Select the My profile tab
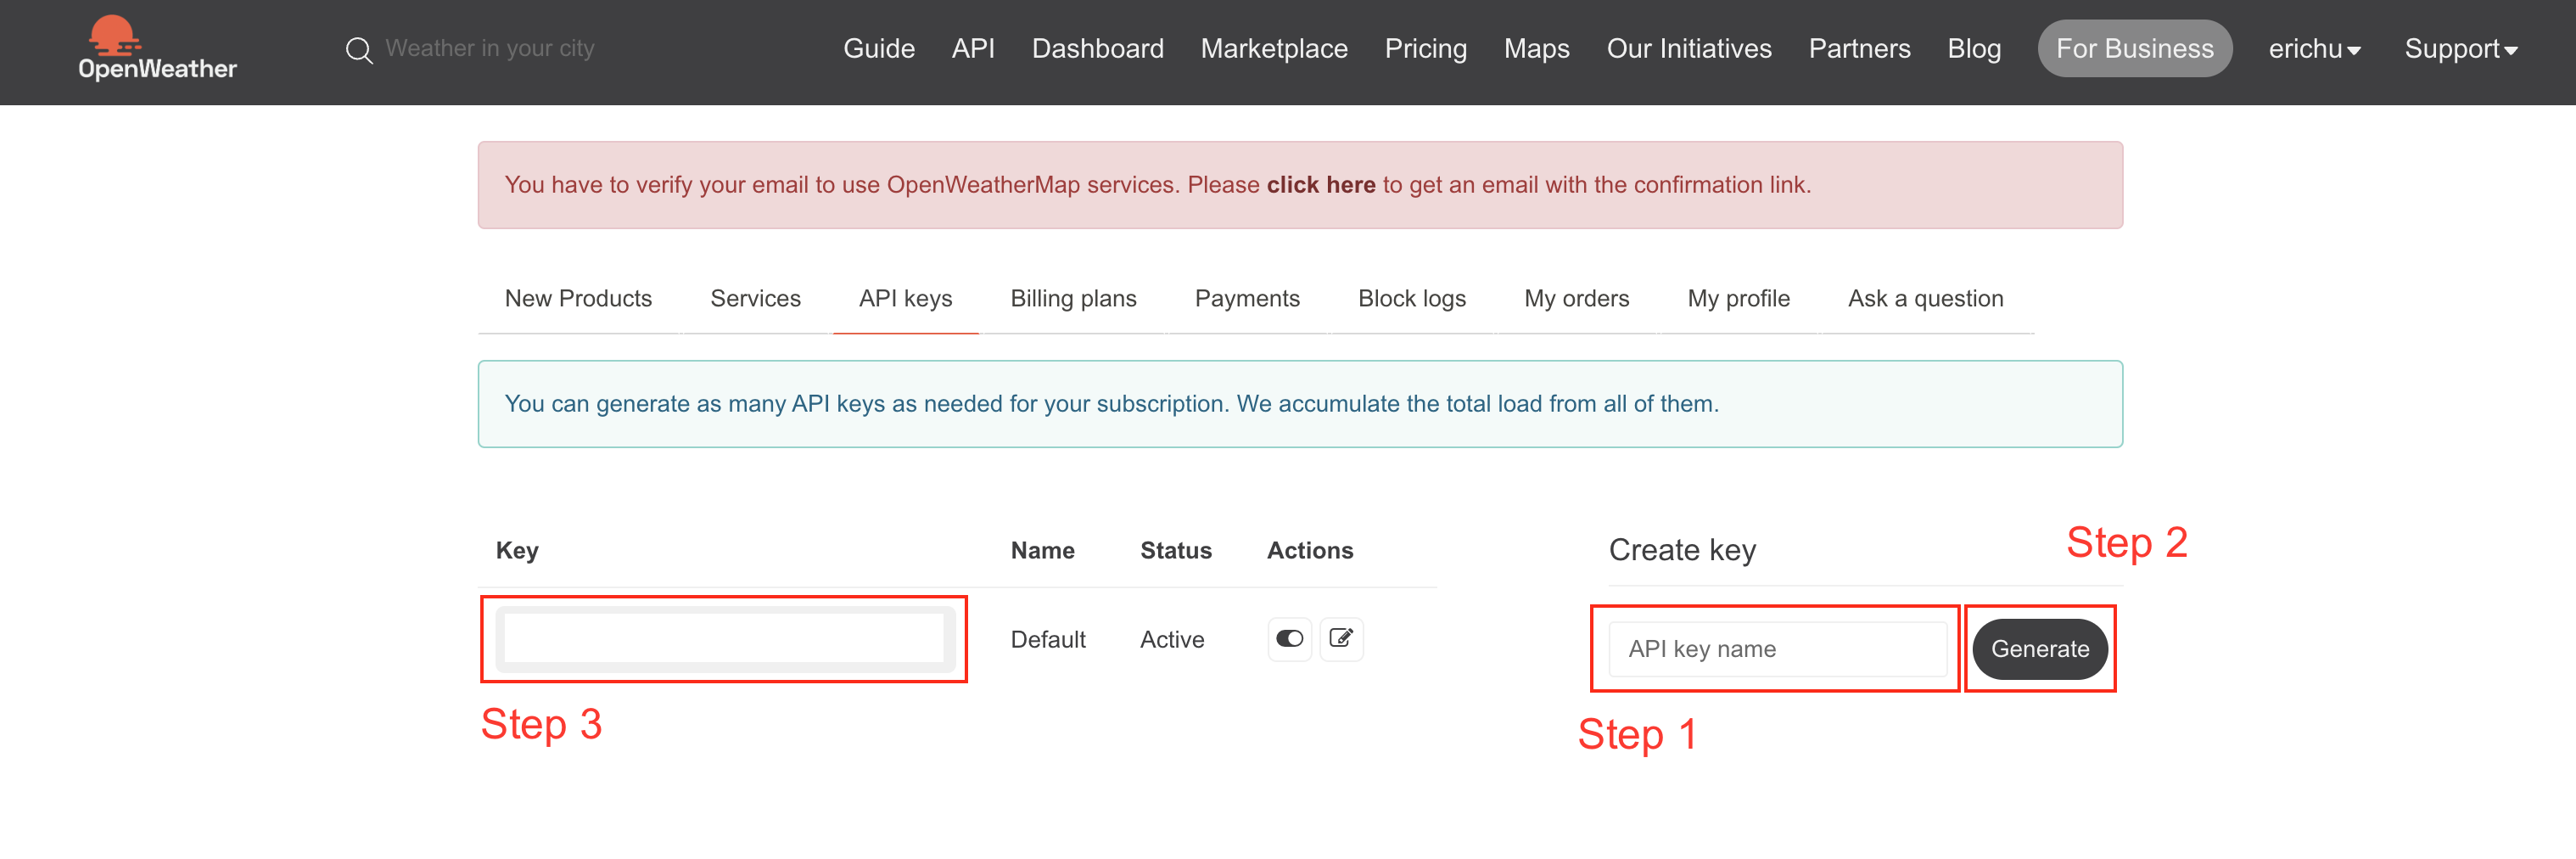Screen dimensions: 2576x859 point(1738,299)
